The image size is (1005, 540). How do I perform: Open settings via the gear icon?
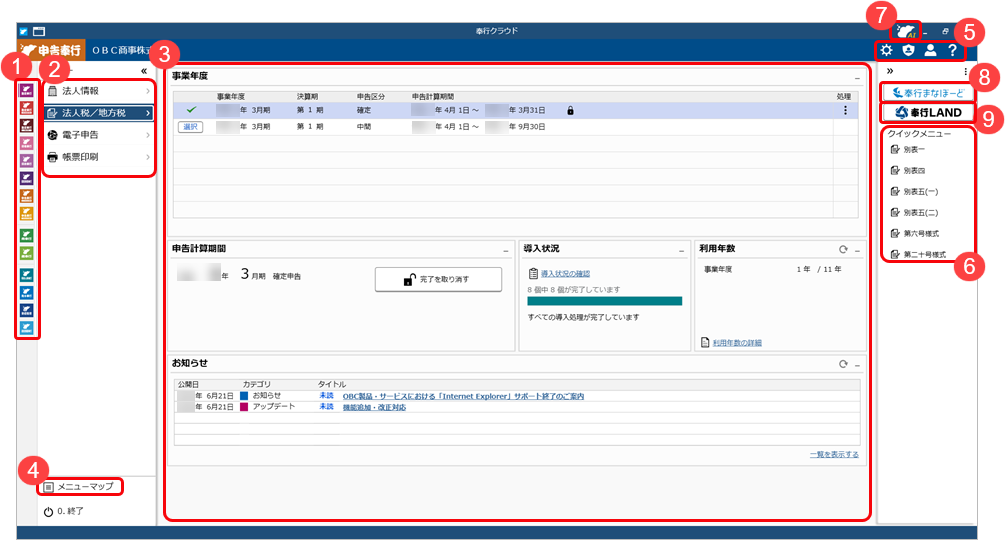[886, 50]
